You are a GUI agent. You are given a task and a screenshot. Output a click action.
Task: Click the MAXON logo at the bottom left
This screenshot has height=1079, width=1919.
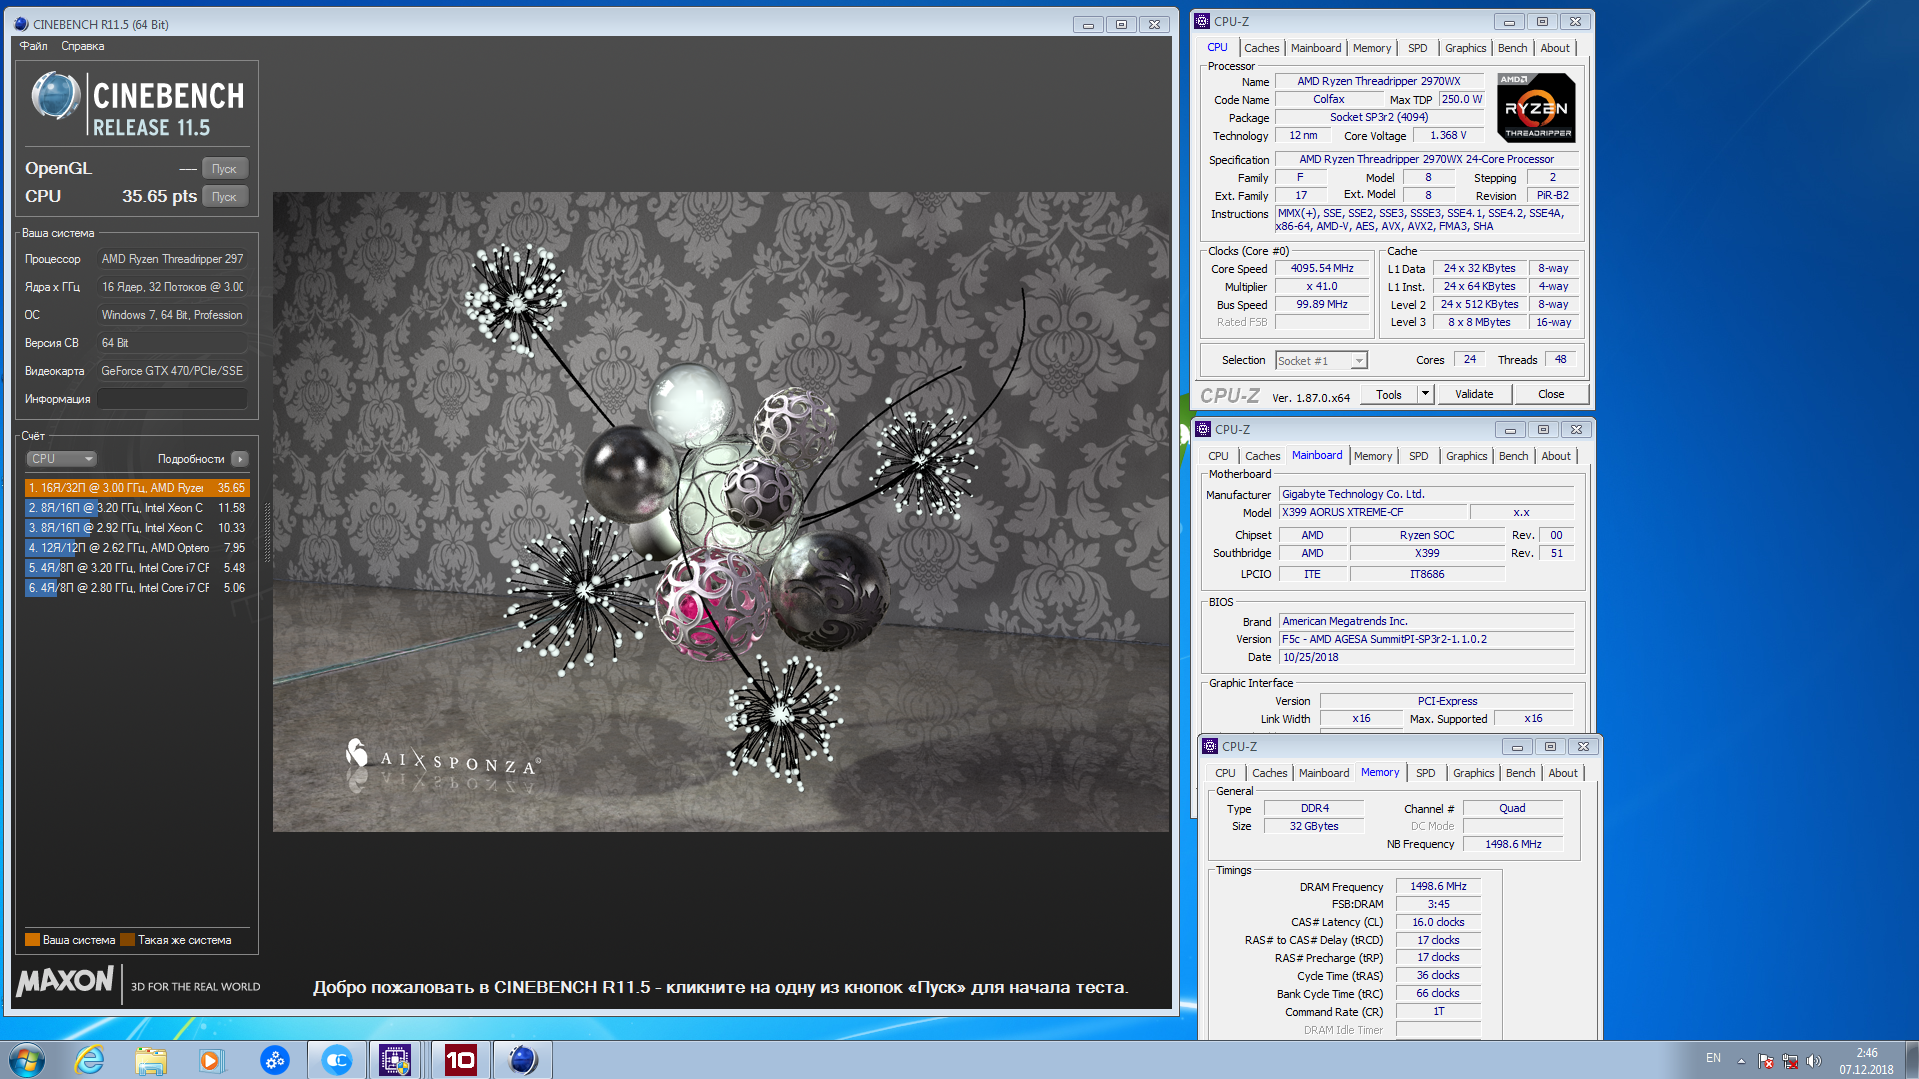pyautogui.click(x=65, y=981)
